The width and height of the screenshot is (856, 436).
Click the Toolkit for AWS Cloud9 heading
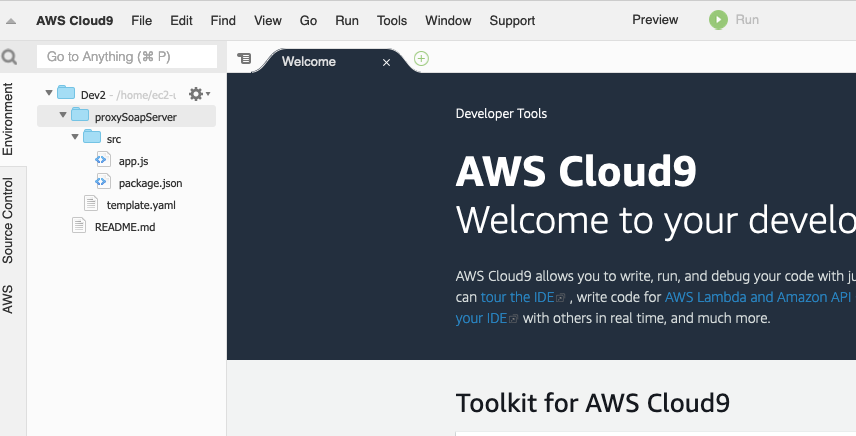tap(592, 403)
